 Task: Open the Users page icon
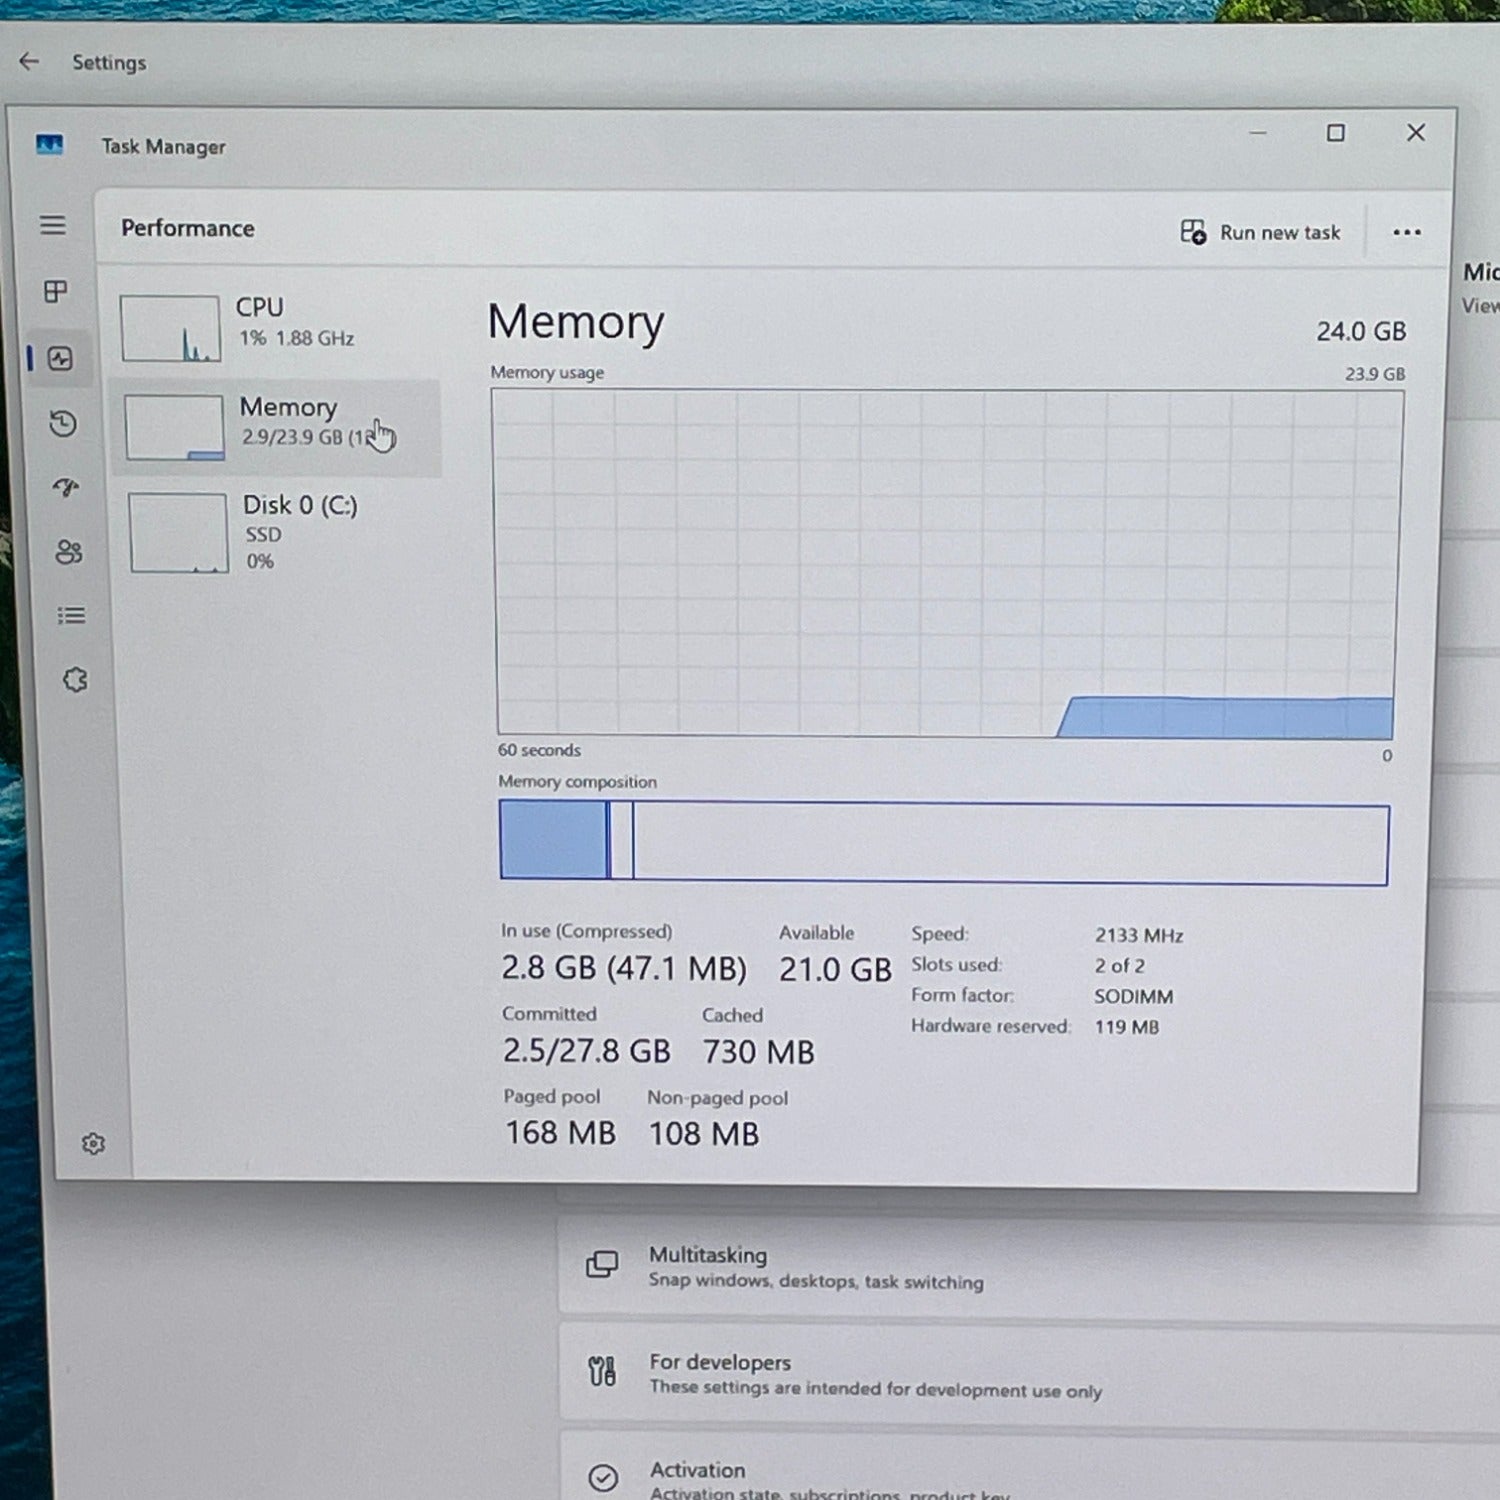tap(68, 552)
